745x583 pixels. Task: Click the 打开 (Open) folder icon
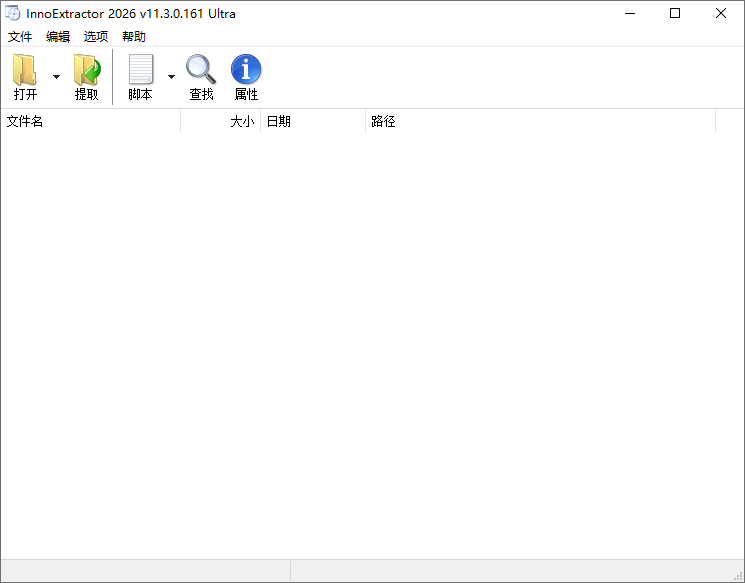click(25, 69)
